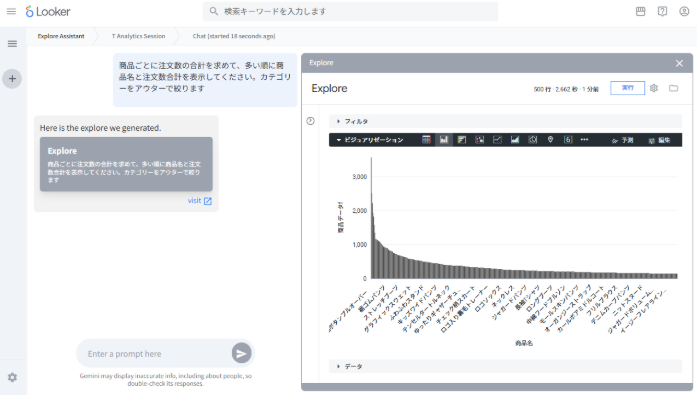
Task: Select the Chat started 18 seconds ago breadcrumb
Action: (x=234, y=36)
